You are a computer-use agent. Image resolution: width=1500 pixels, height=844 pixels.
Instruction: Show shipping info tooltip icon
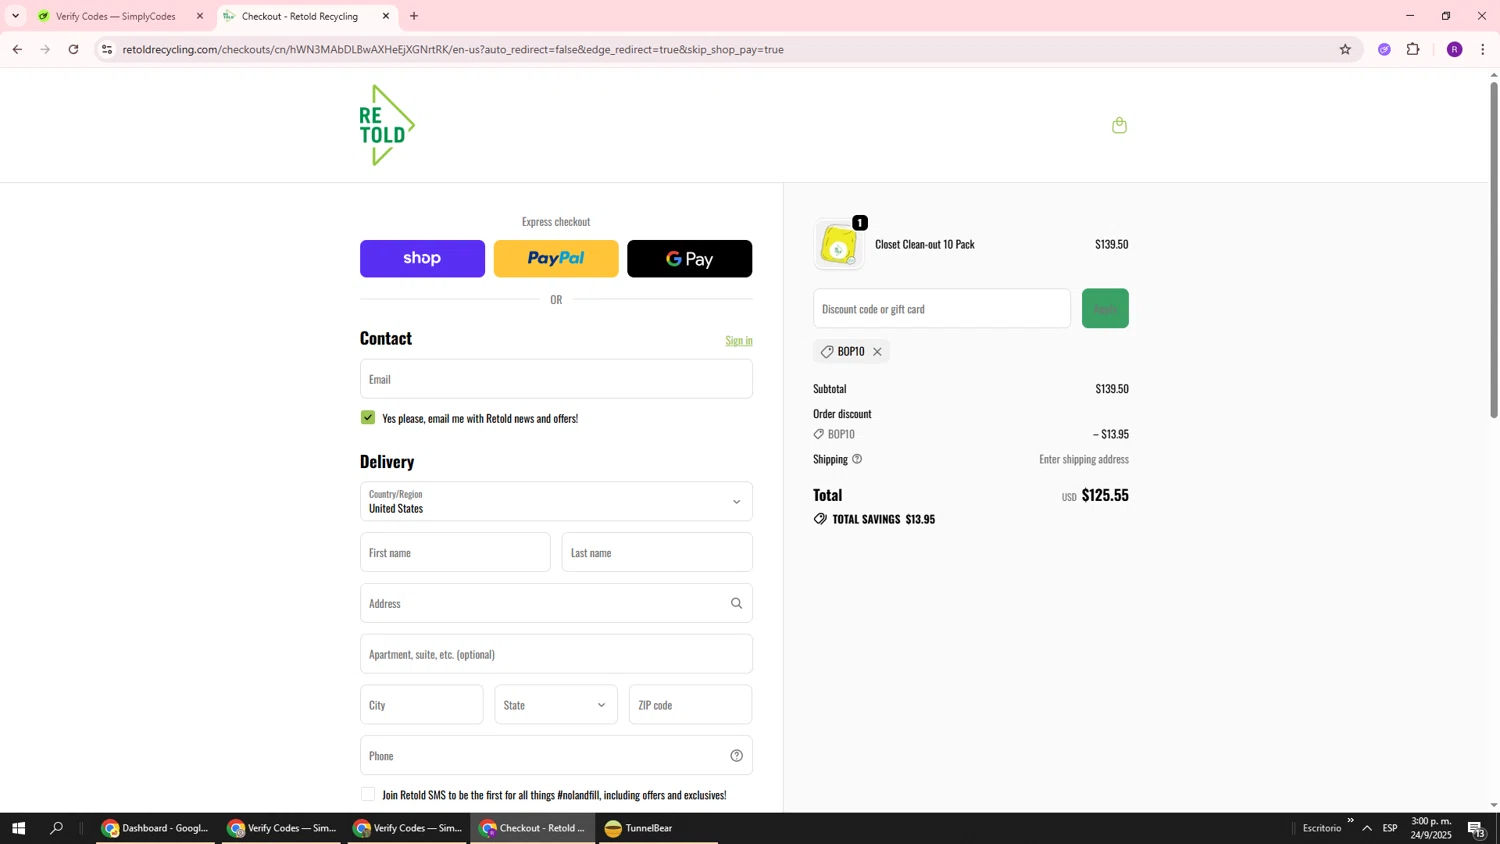point(857,459)
